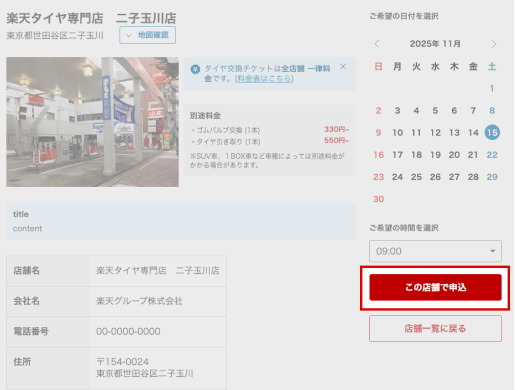Click the 'title' text in info box
Viewport: 515px width, 390px height.
(x=21, y=214)
